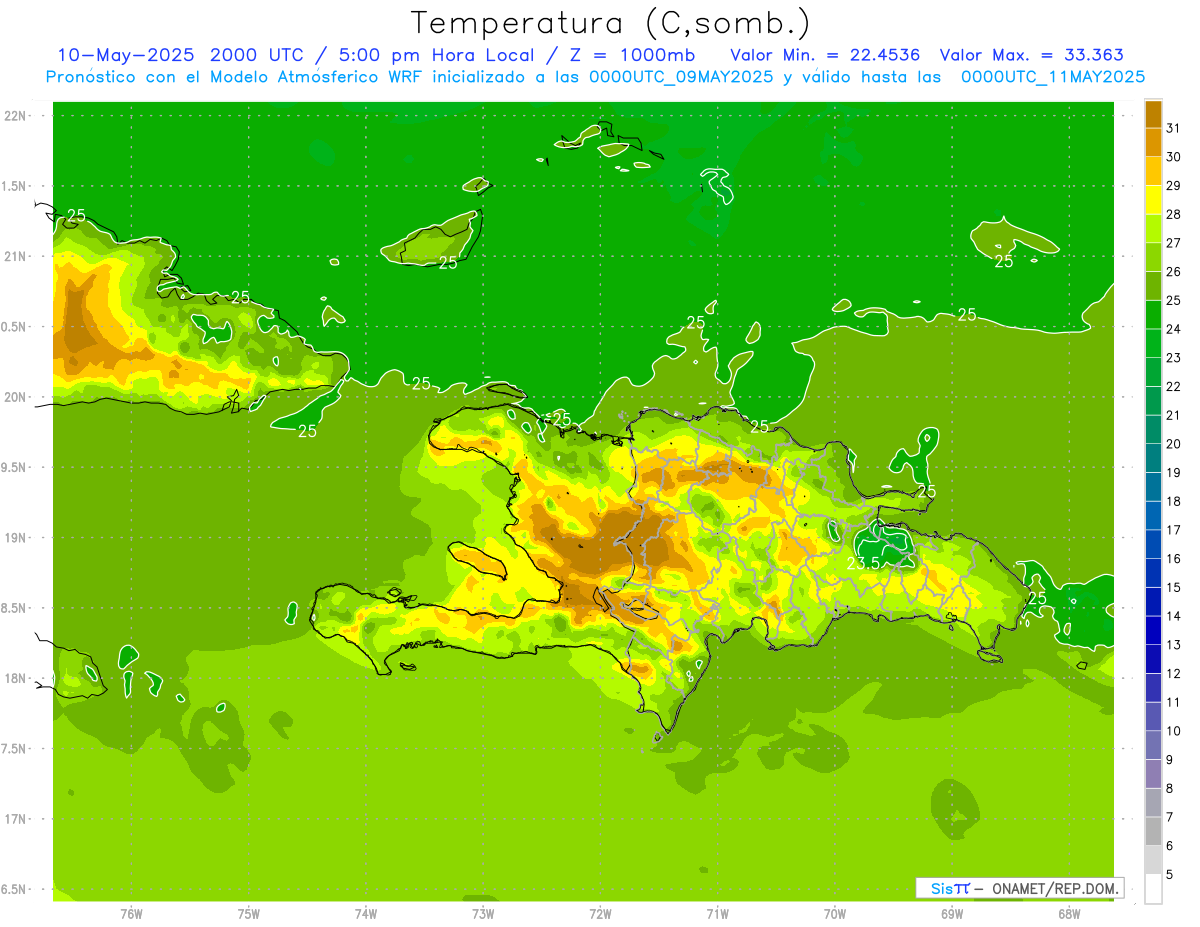Click the gray legend swatch between 6 and 7

tap(1153, 831)
